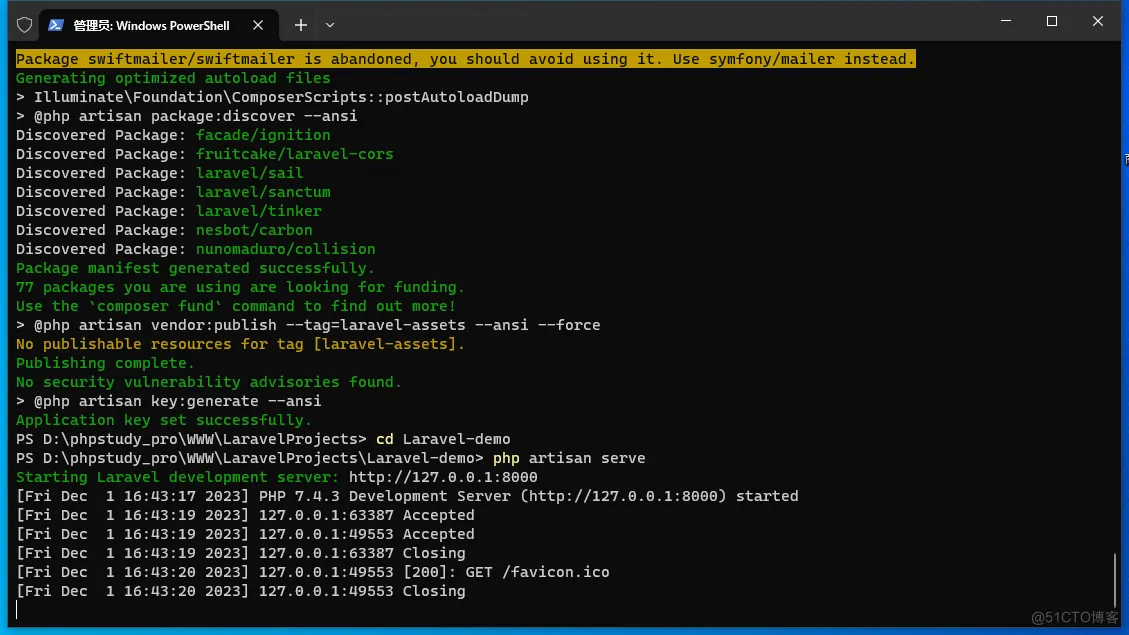Click 'No security vulnerability advisories found.' line

coord(209,382)
